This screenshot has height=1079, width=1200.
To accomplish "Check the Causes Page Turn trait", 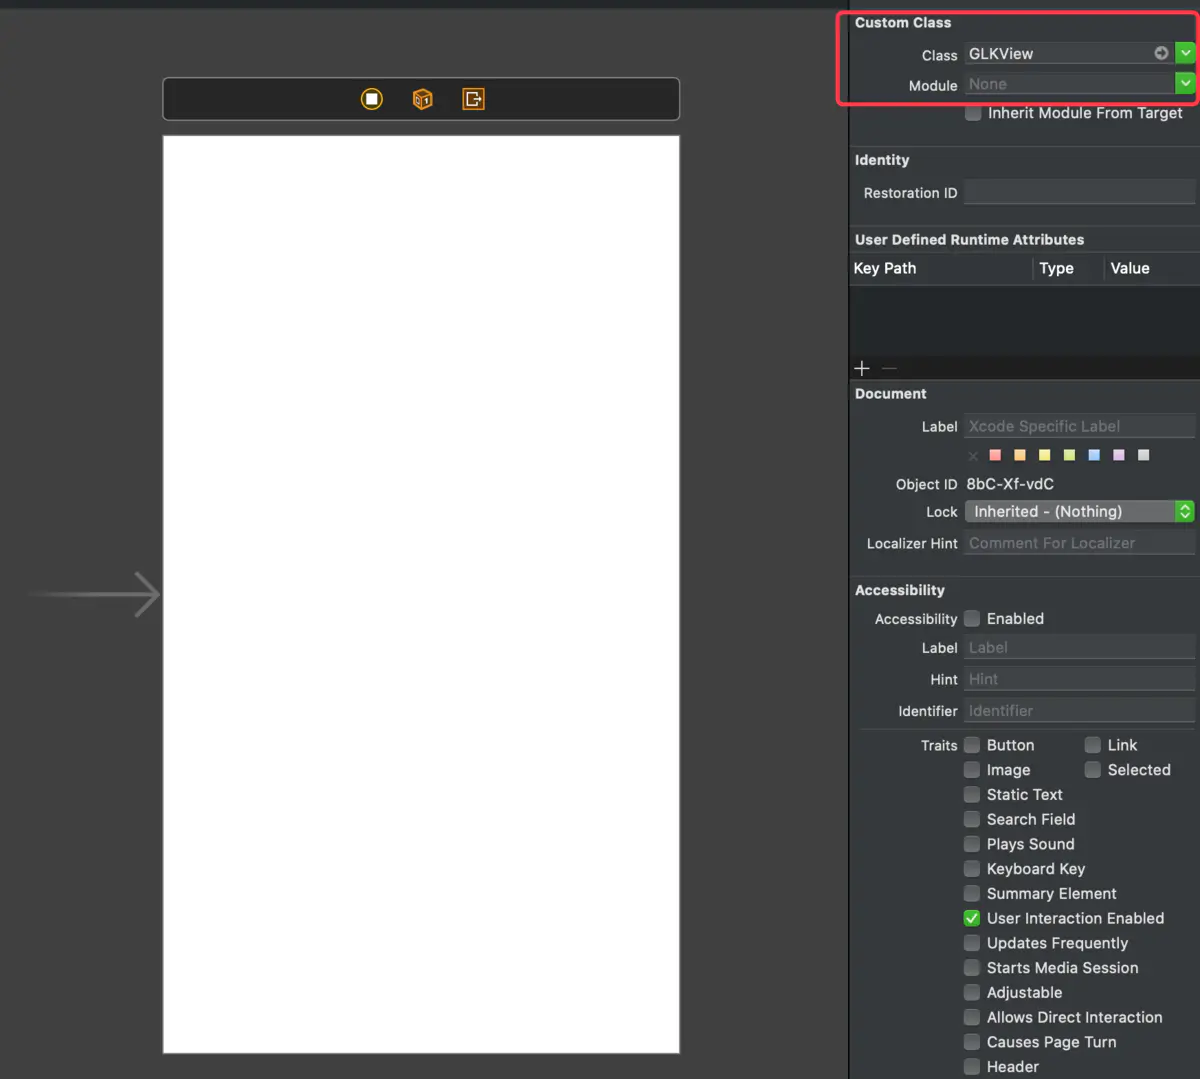I will 972,1042.
